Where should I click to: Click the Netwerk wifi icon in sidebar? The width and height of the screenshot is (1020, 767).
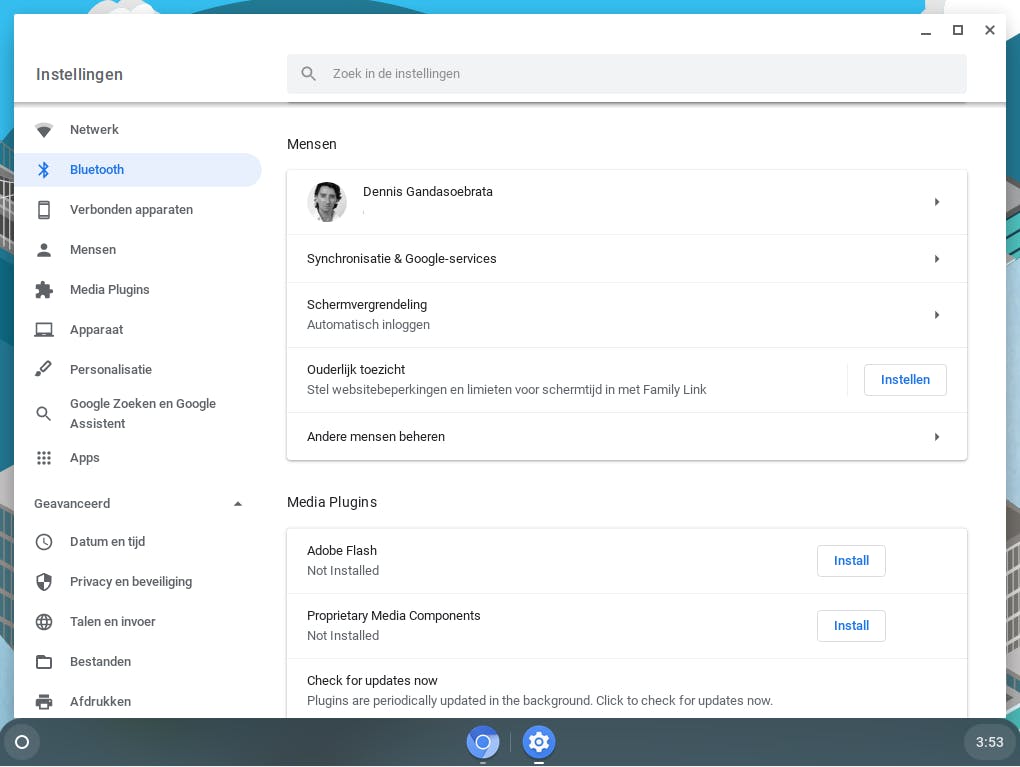coord(44,130)
